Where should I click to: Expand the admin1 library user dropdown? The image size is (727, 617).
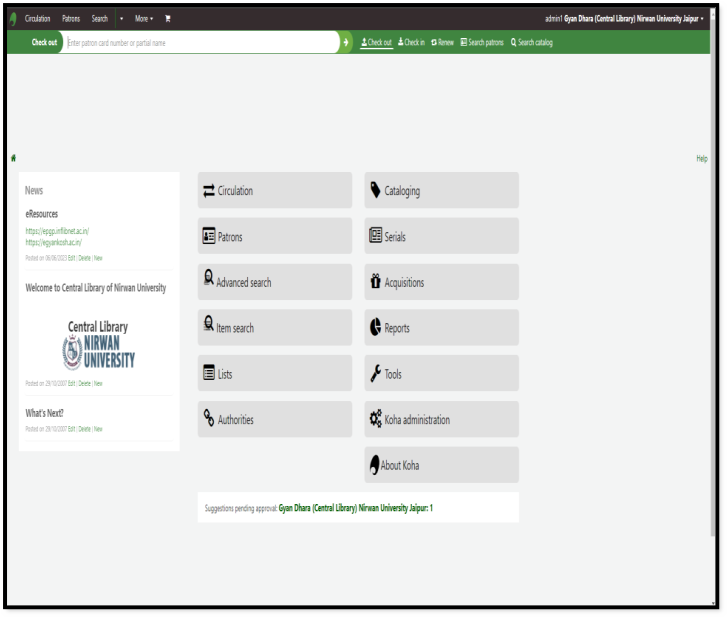coord(624,19)
